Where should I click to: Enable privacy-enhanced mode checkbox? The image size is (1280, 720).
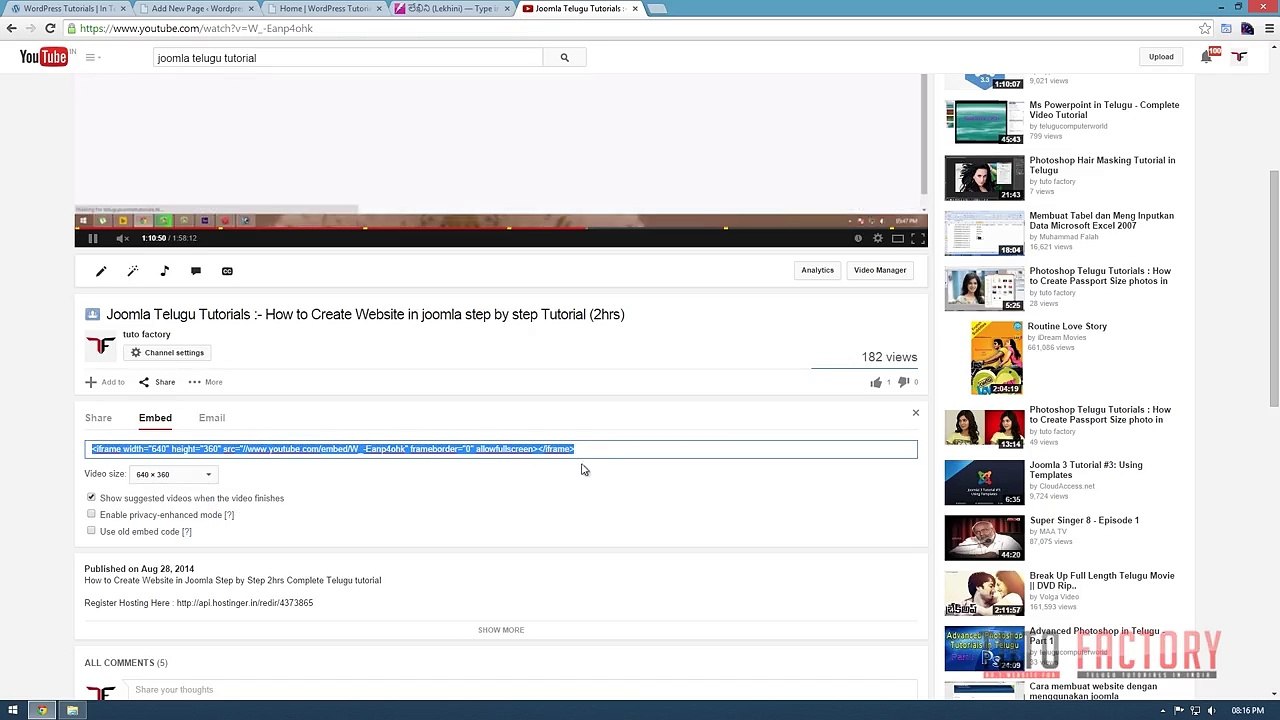click(x=91, y=514)
